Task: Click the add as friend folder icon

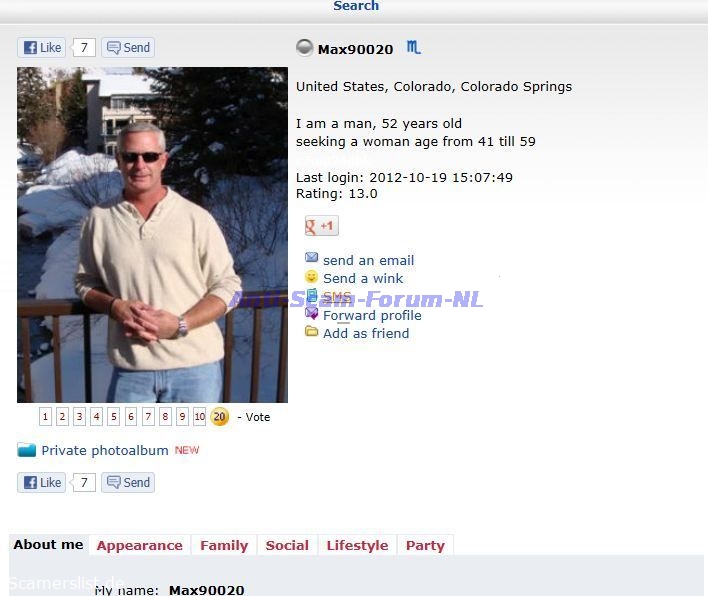Action: (x=312, y=331)
